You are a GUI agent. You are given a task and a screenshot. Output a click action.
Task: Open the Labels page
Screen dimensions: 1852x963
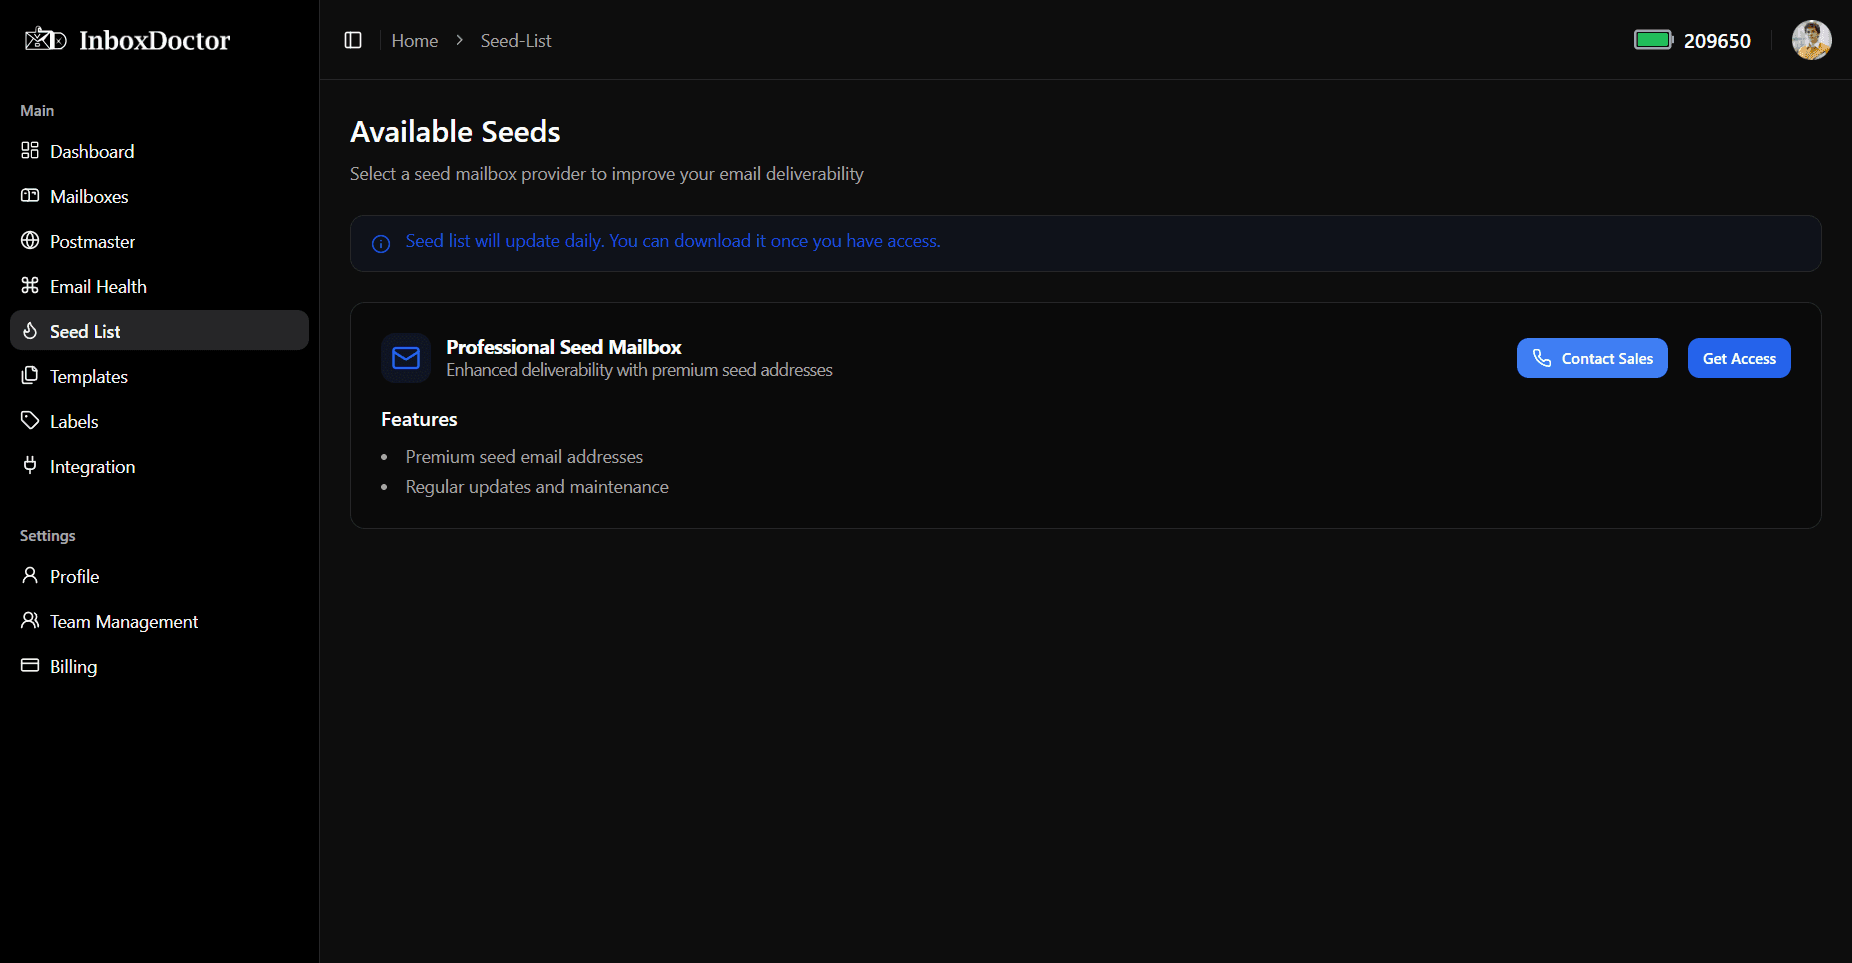pos(159,421)
